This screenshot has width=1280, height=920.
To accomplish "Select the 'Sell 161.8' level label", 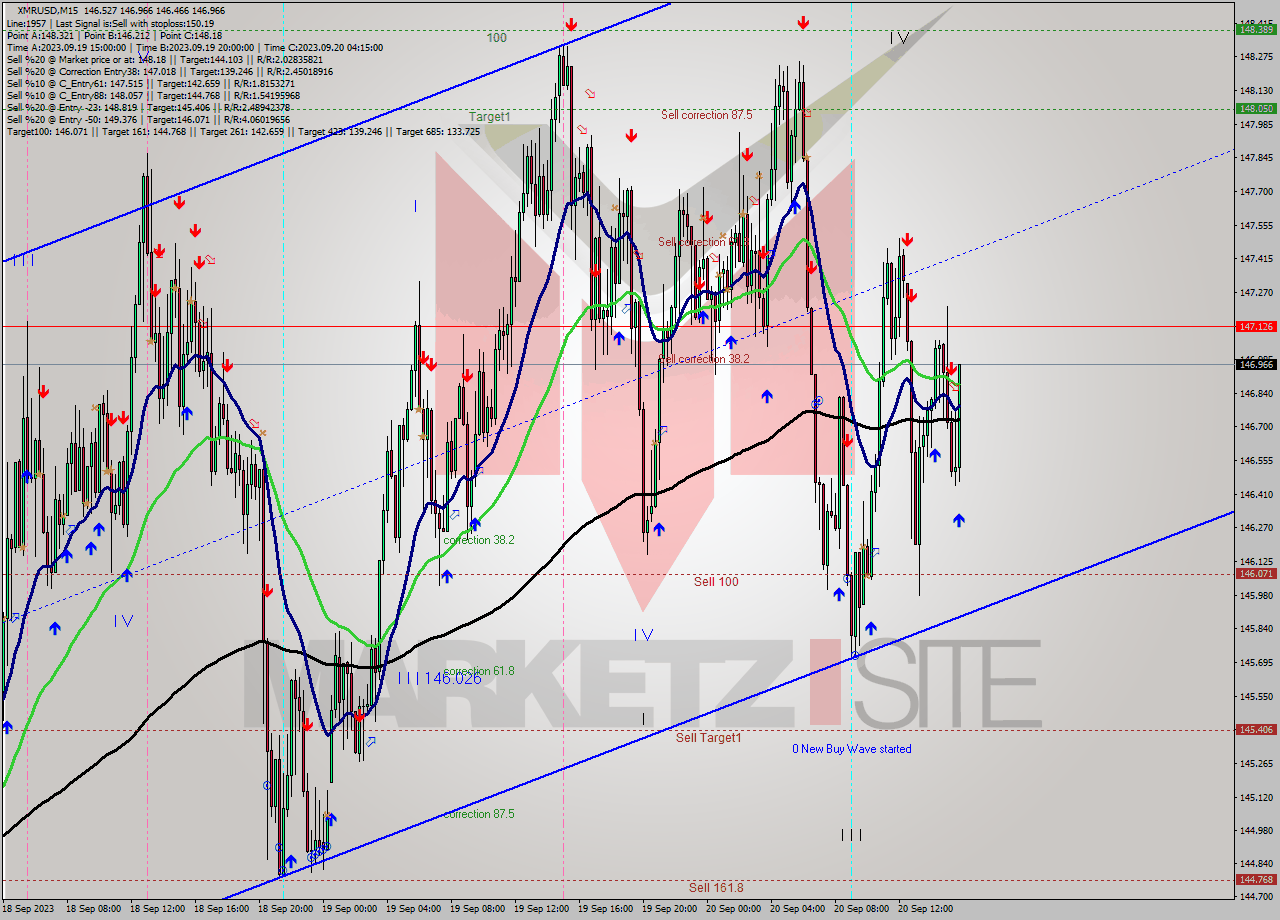I will [x=716, y=887].
